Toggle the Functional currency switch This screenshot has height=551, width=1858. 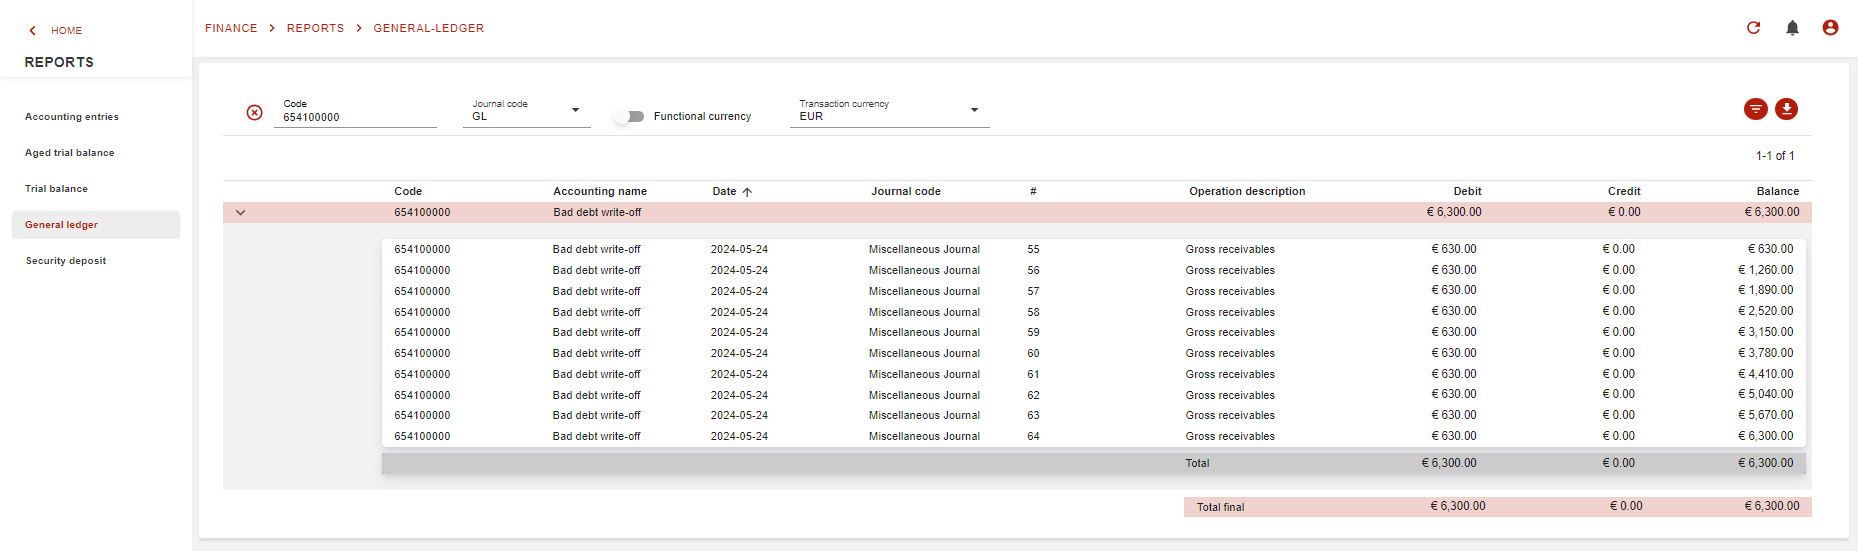click(630, 116)
